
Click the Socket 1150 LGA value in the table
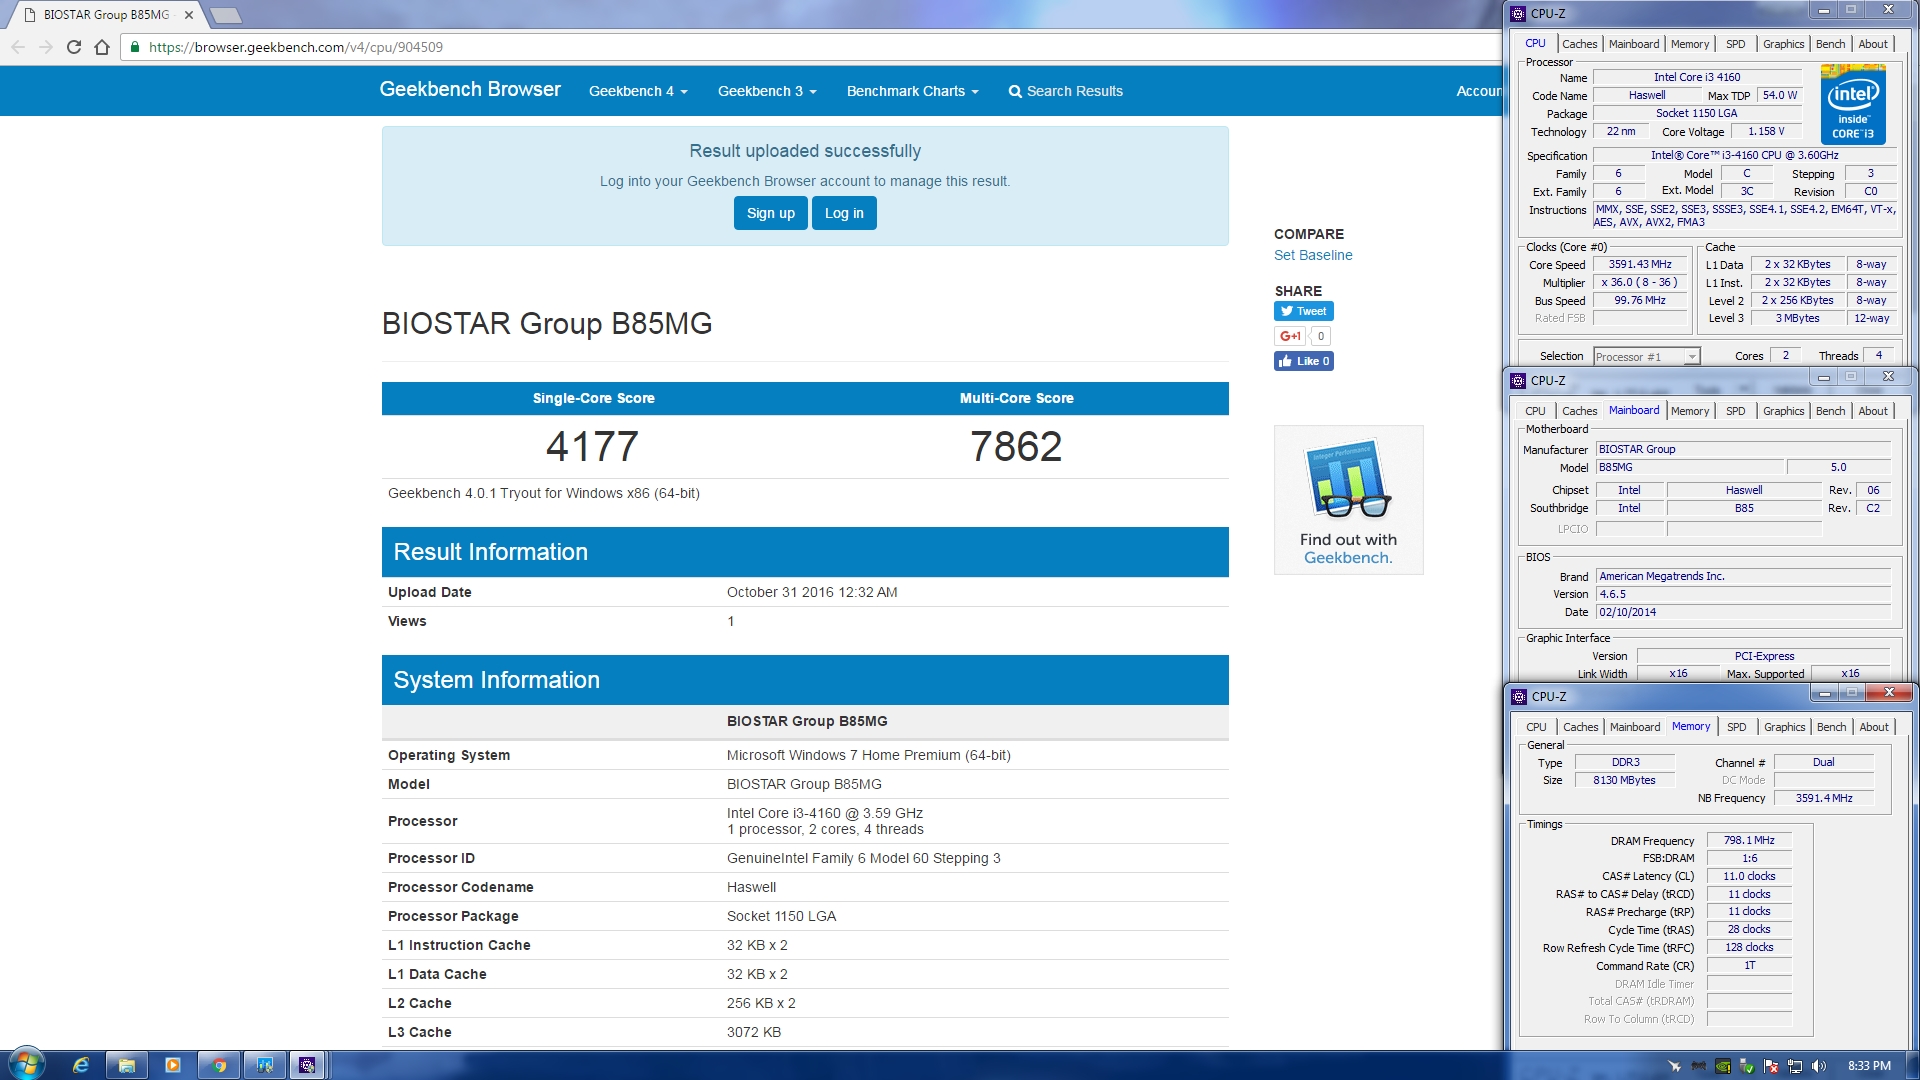click(x=781, y=916)
